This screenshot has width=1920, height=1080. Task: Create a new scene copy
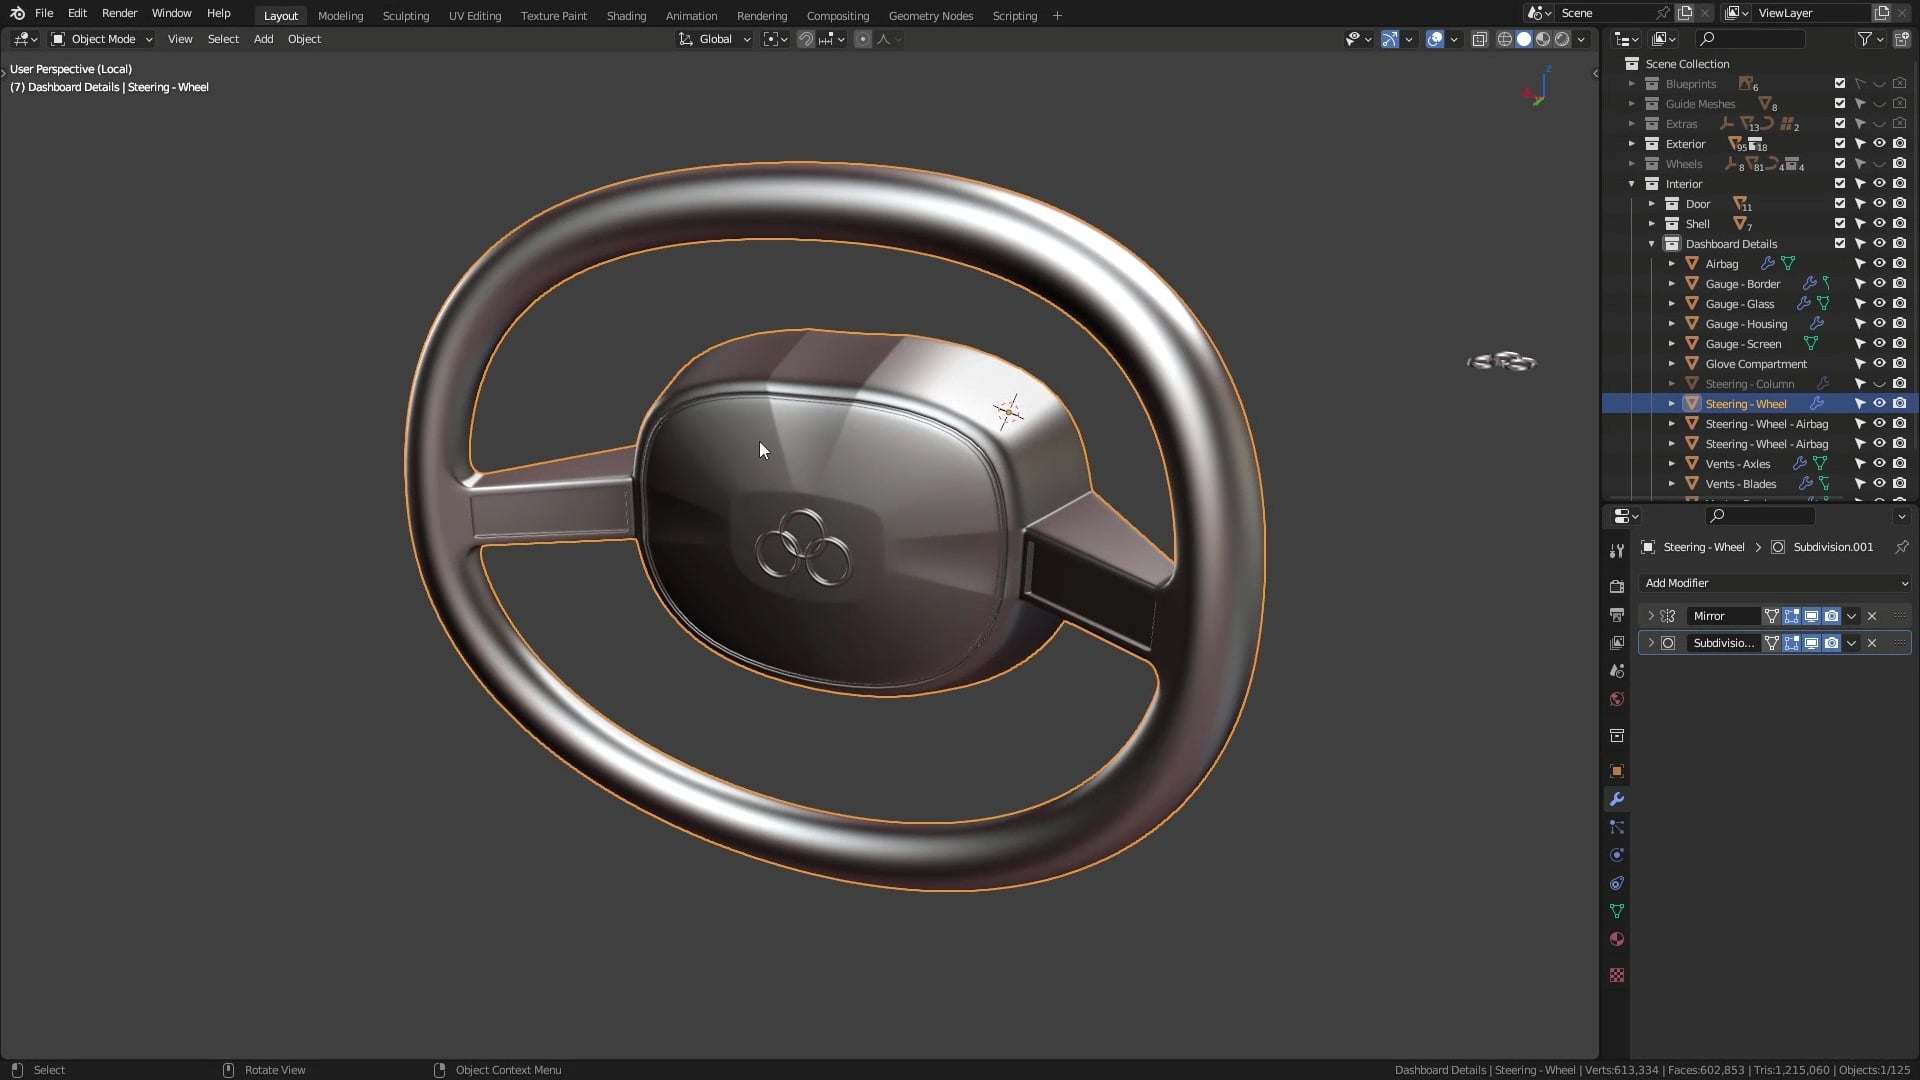pyautogui.click(x=1685, y=13)
